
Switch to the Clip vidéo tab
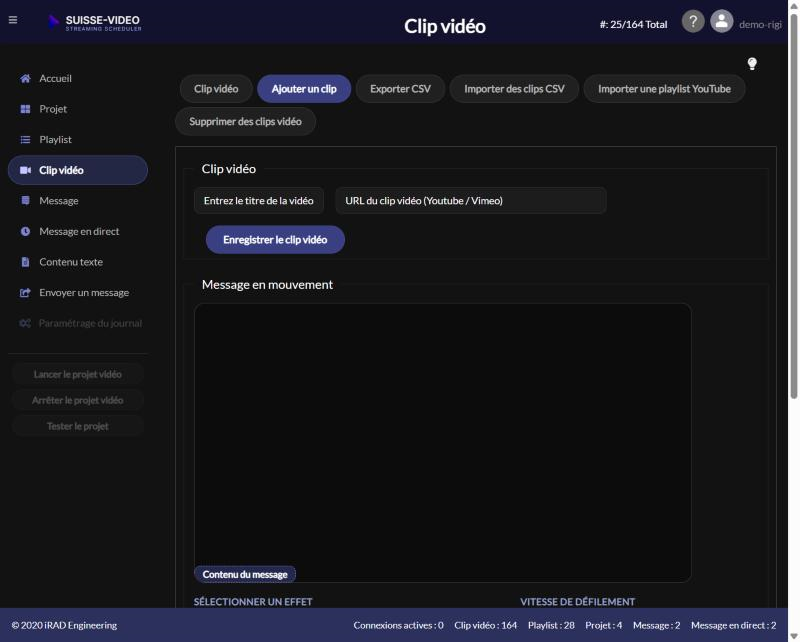(216, 89)
